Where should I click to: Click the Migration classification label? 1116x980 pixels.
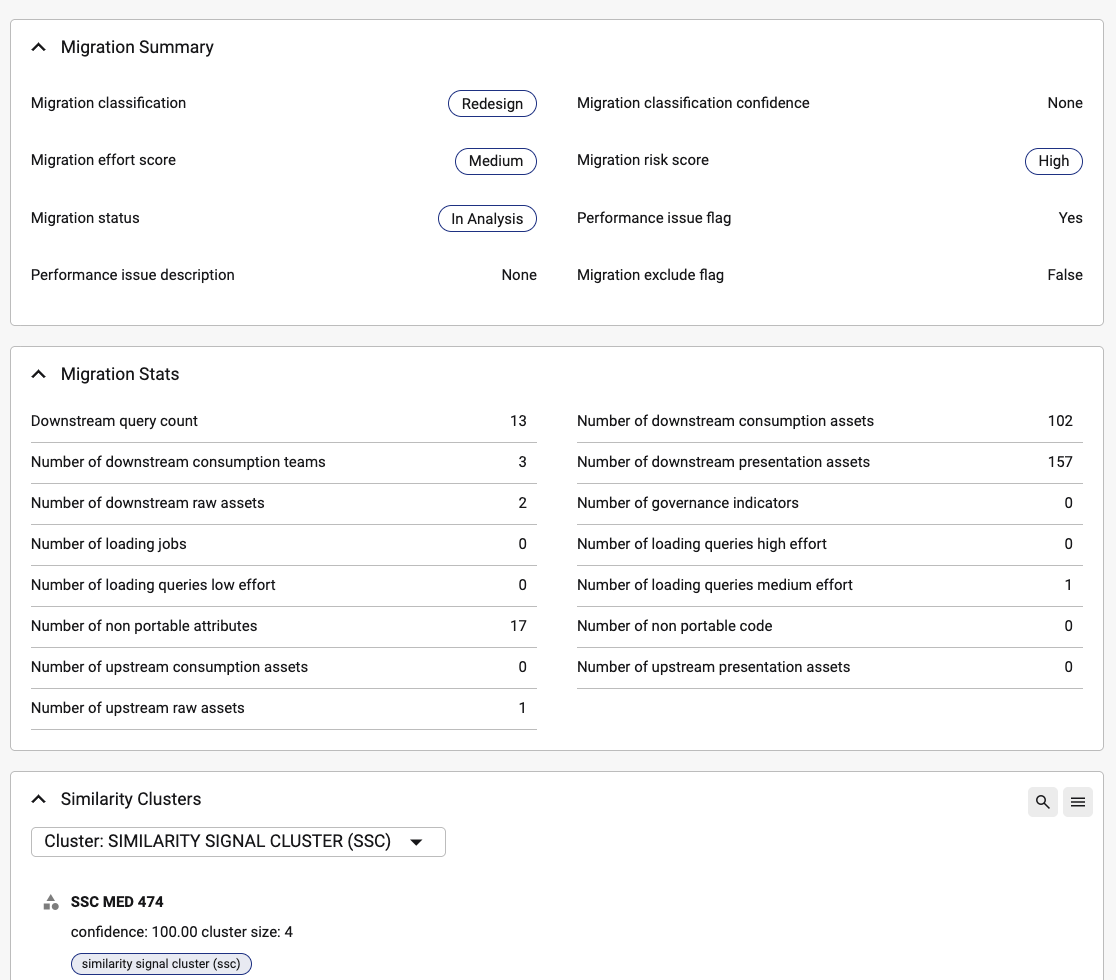(x=108, y=103)
